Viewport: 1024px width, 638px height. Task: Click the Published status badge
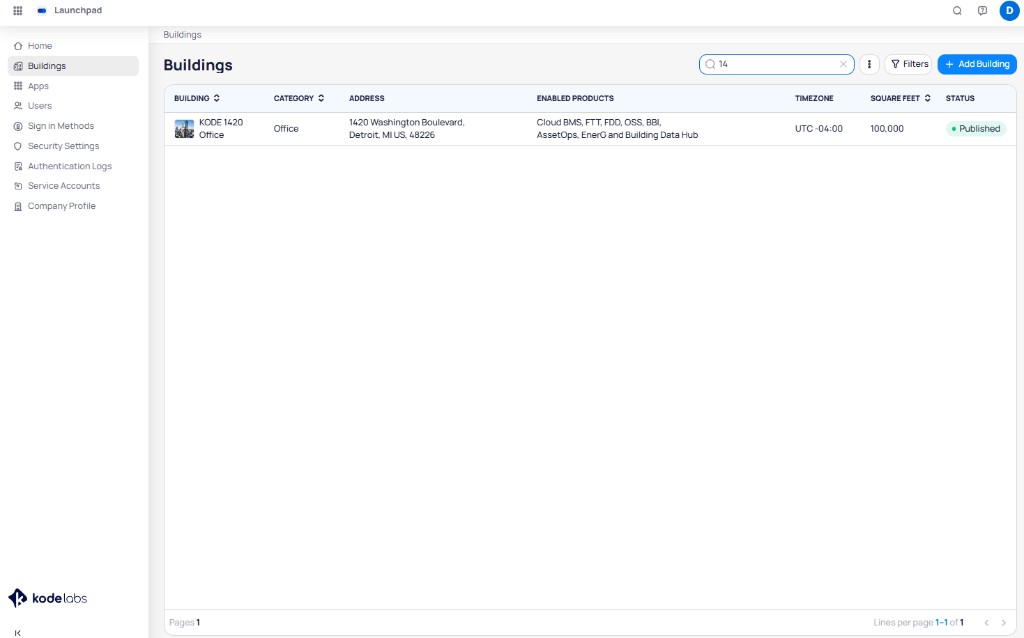pos(976,129)
